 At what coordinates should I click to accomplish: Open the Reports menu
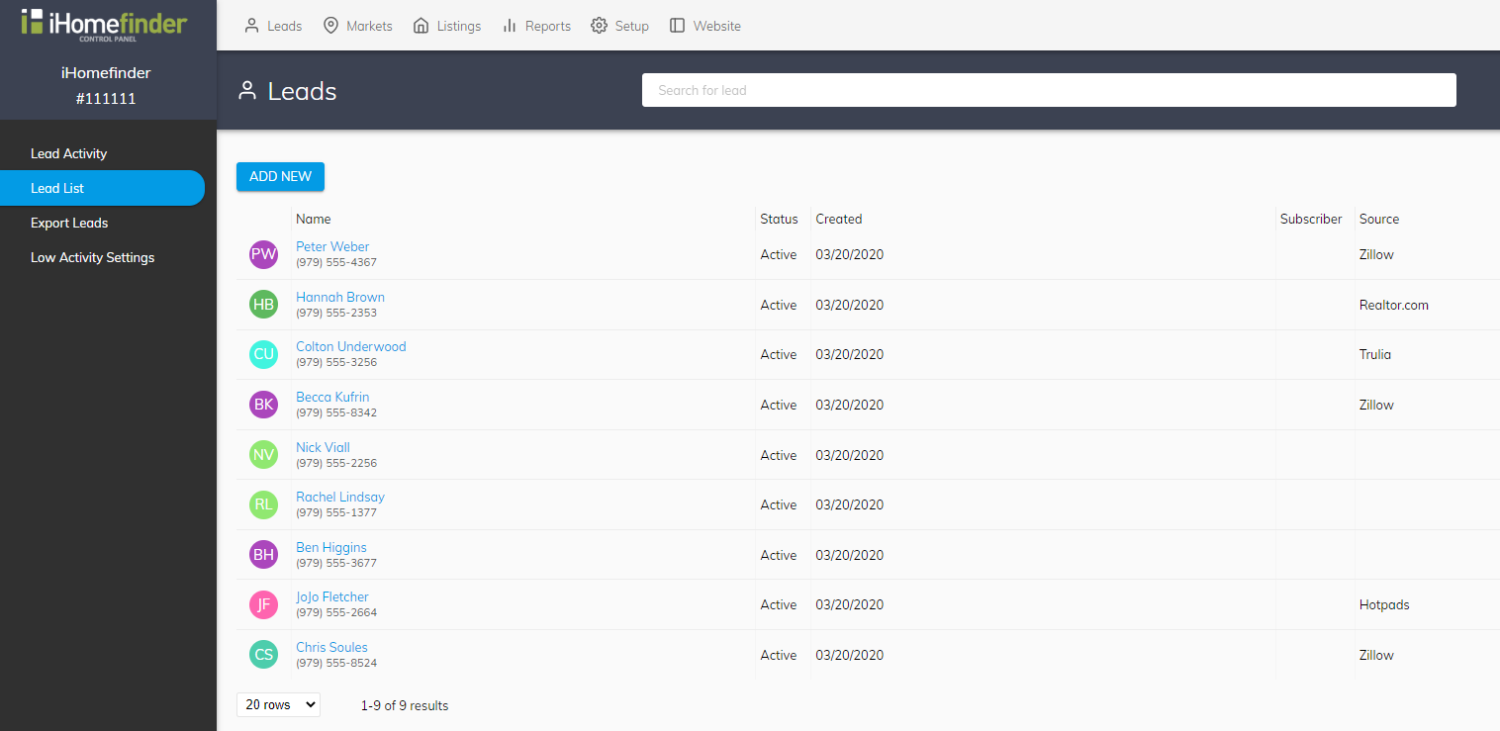537,26
